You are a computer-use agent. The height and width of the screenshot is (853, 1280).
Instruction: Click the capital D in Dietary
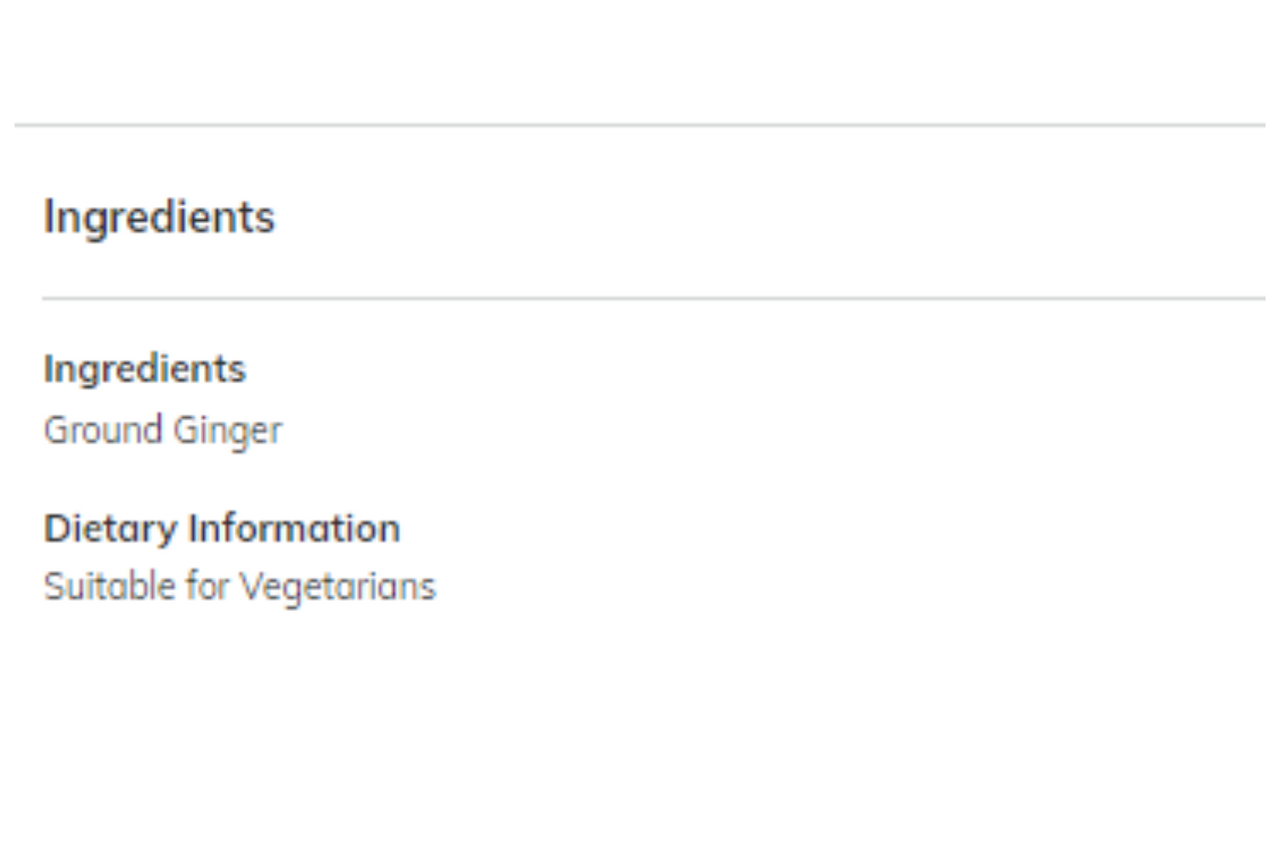[56, 528]
